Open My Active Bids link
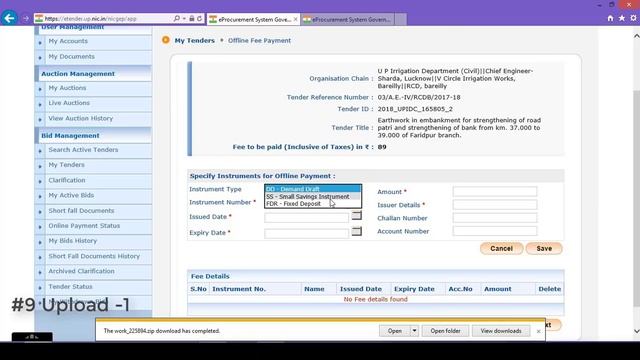 point(71,196)
